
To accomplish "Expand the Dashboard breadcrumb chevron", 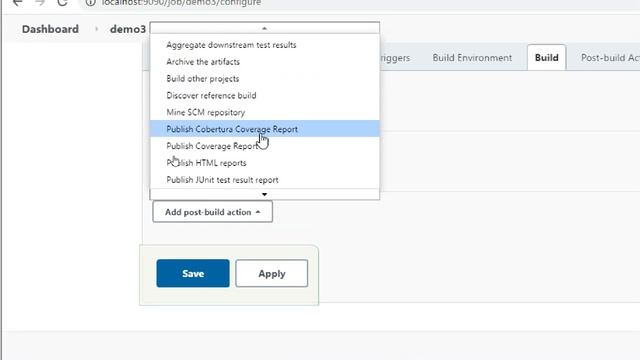I will point(97,29).
